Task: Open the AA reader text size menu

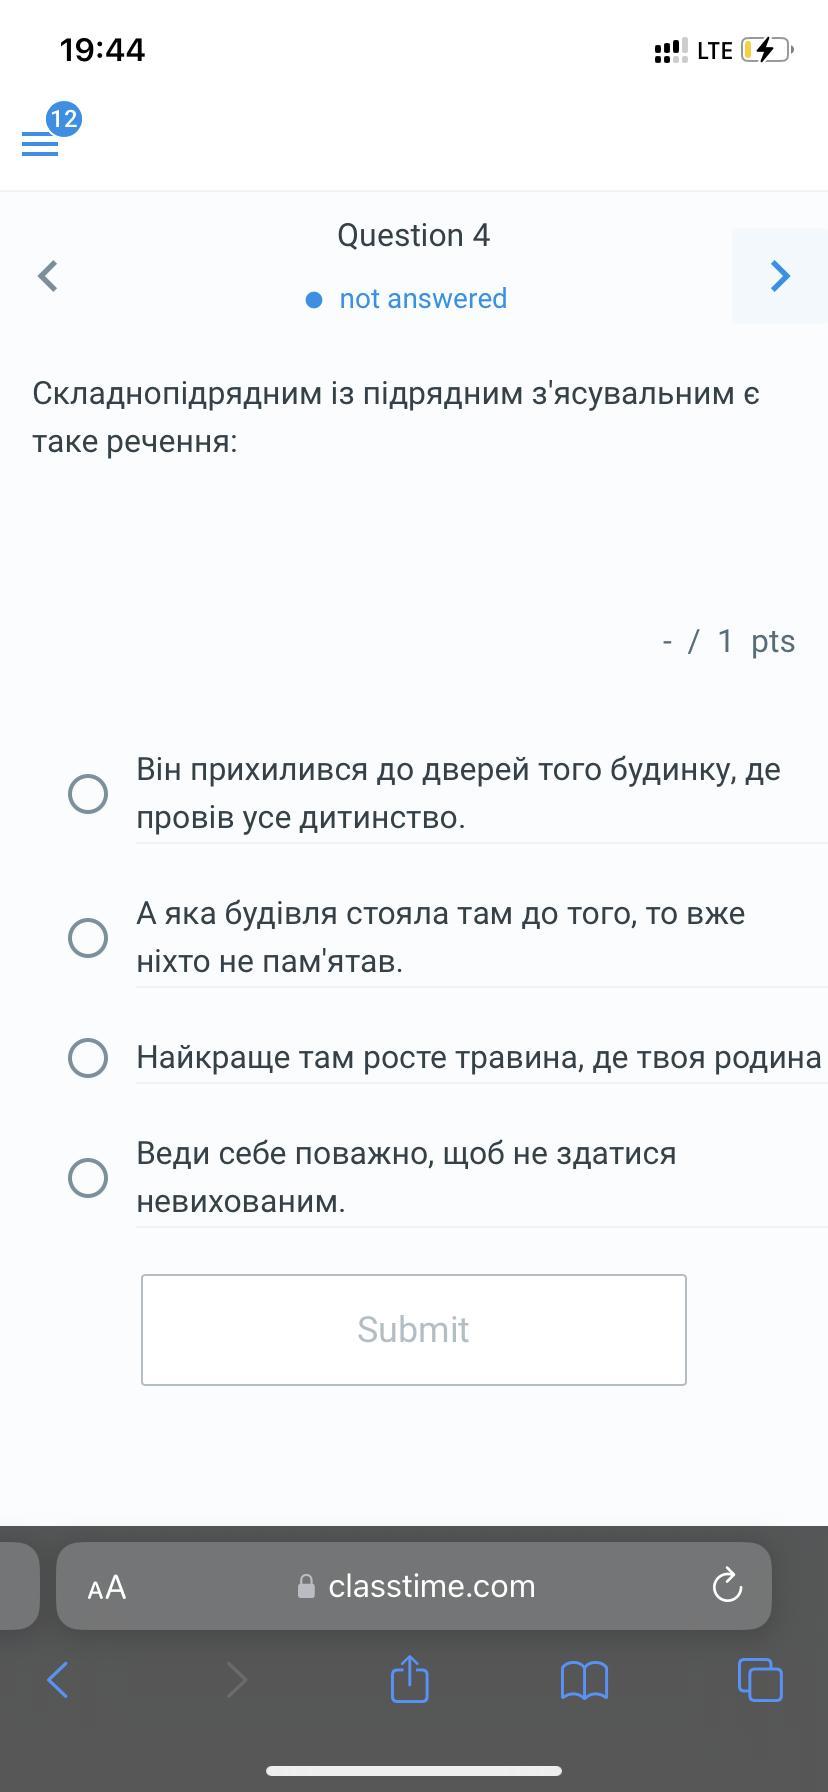Action: [x=106, y=1587]
